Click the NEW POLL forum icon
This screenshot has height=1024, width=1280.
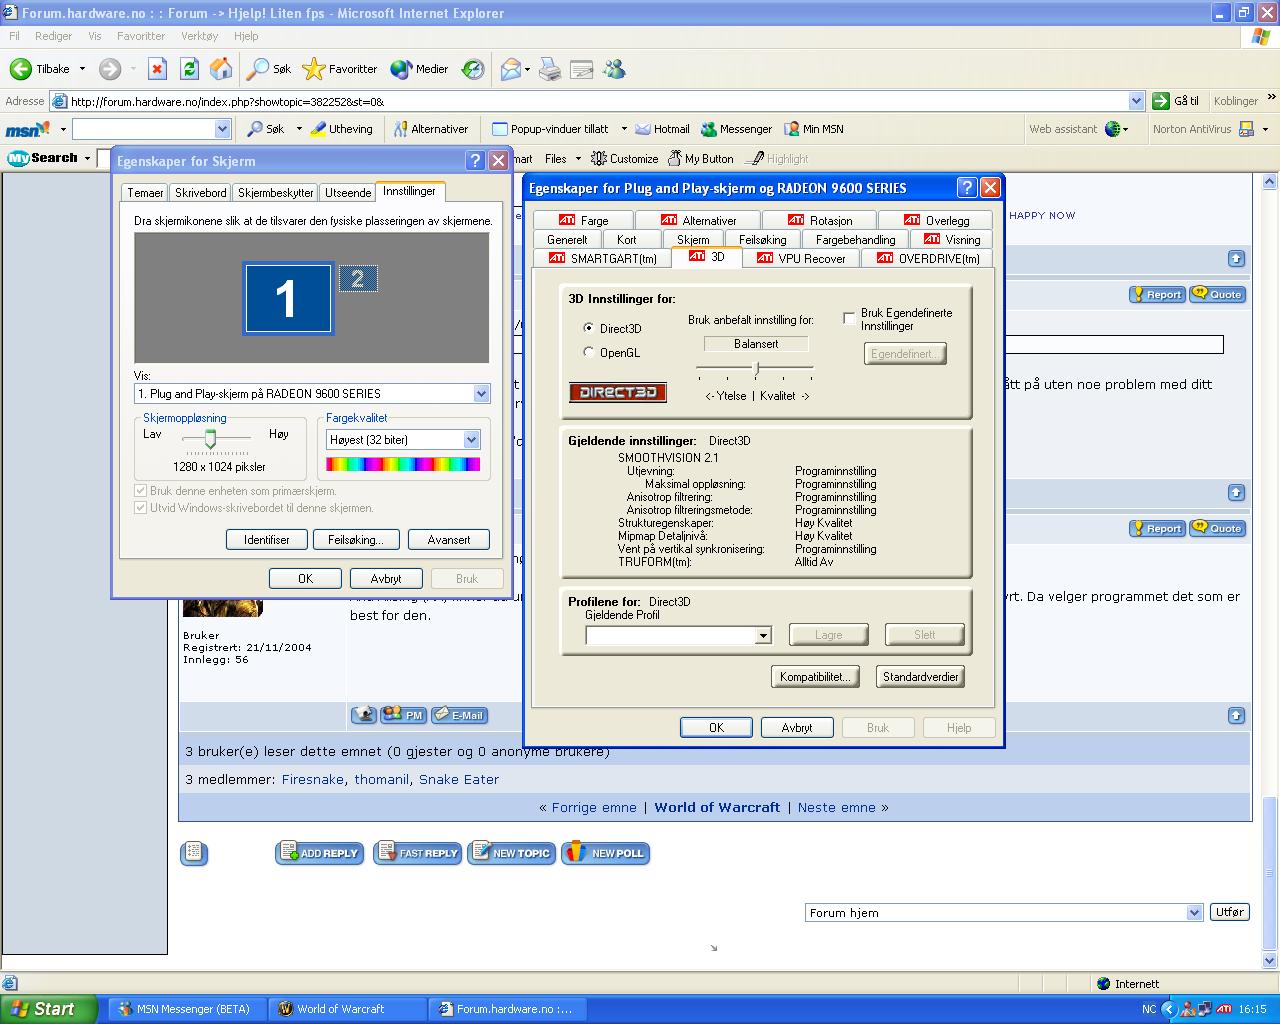click(605, 853)
